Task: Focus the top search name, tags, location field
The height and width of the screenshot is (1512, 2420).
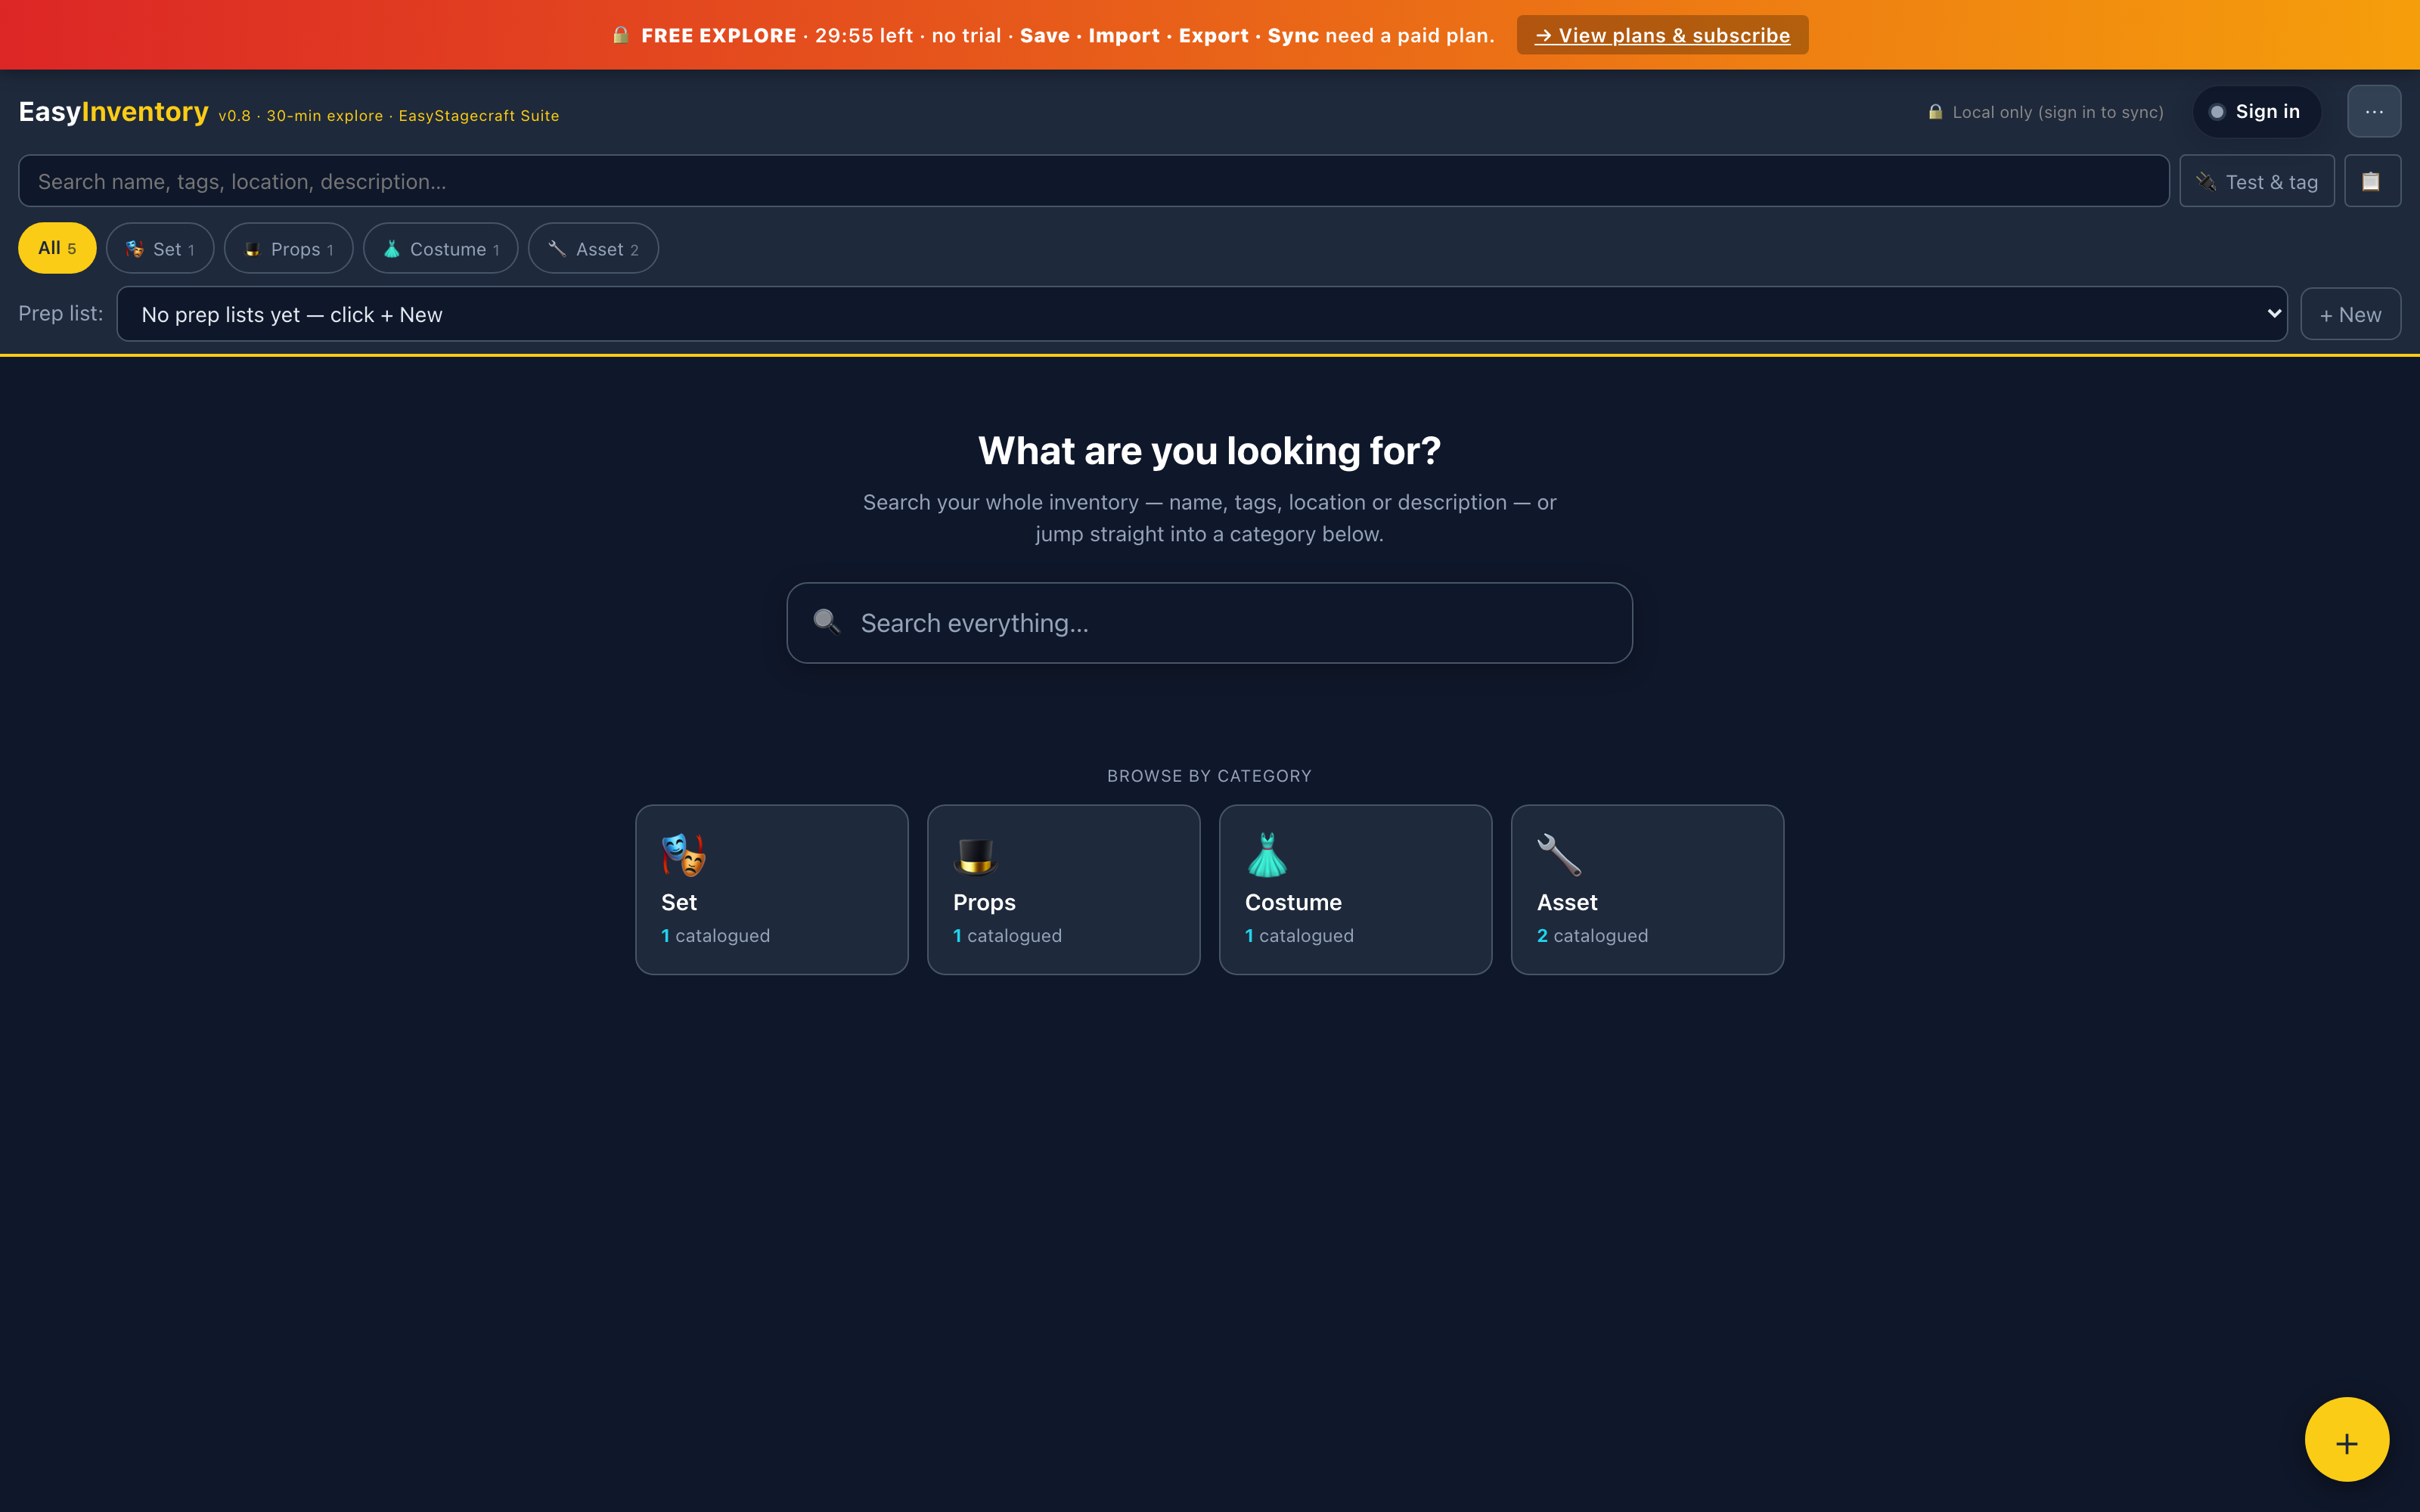Action: click(x=1094, y=181)
